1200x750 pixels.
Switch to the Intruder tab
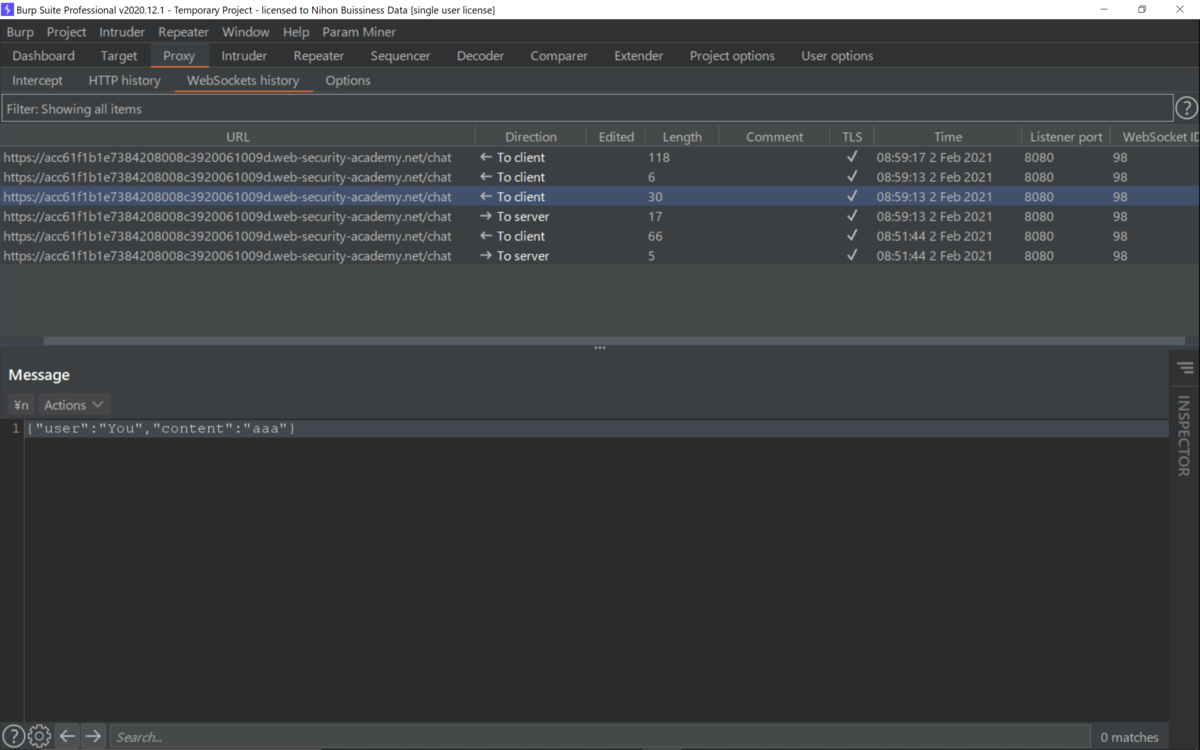tap(244, 56)
